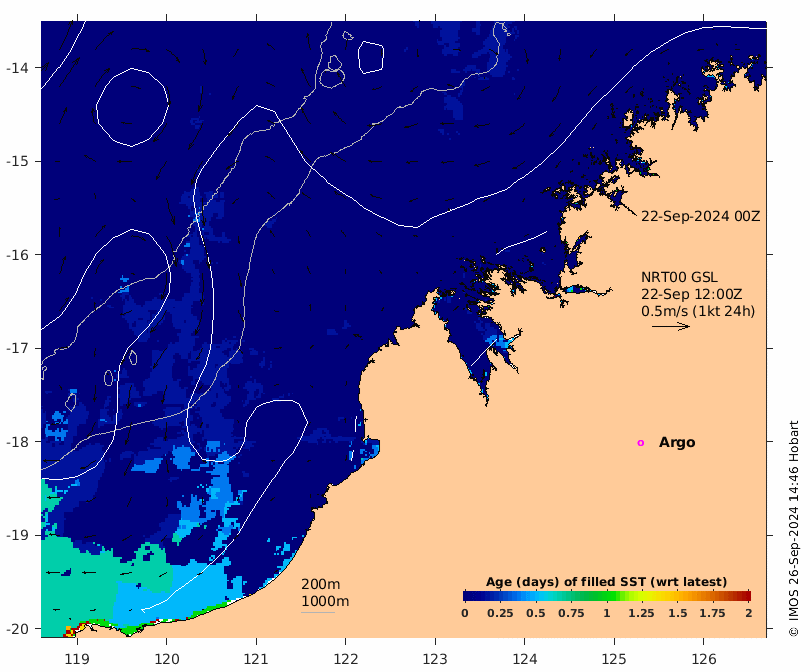Click the Age of filled SST colorbar title
Screen dimensions: 810x672
(x=606, y=582)
